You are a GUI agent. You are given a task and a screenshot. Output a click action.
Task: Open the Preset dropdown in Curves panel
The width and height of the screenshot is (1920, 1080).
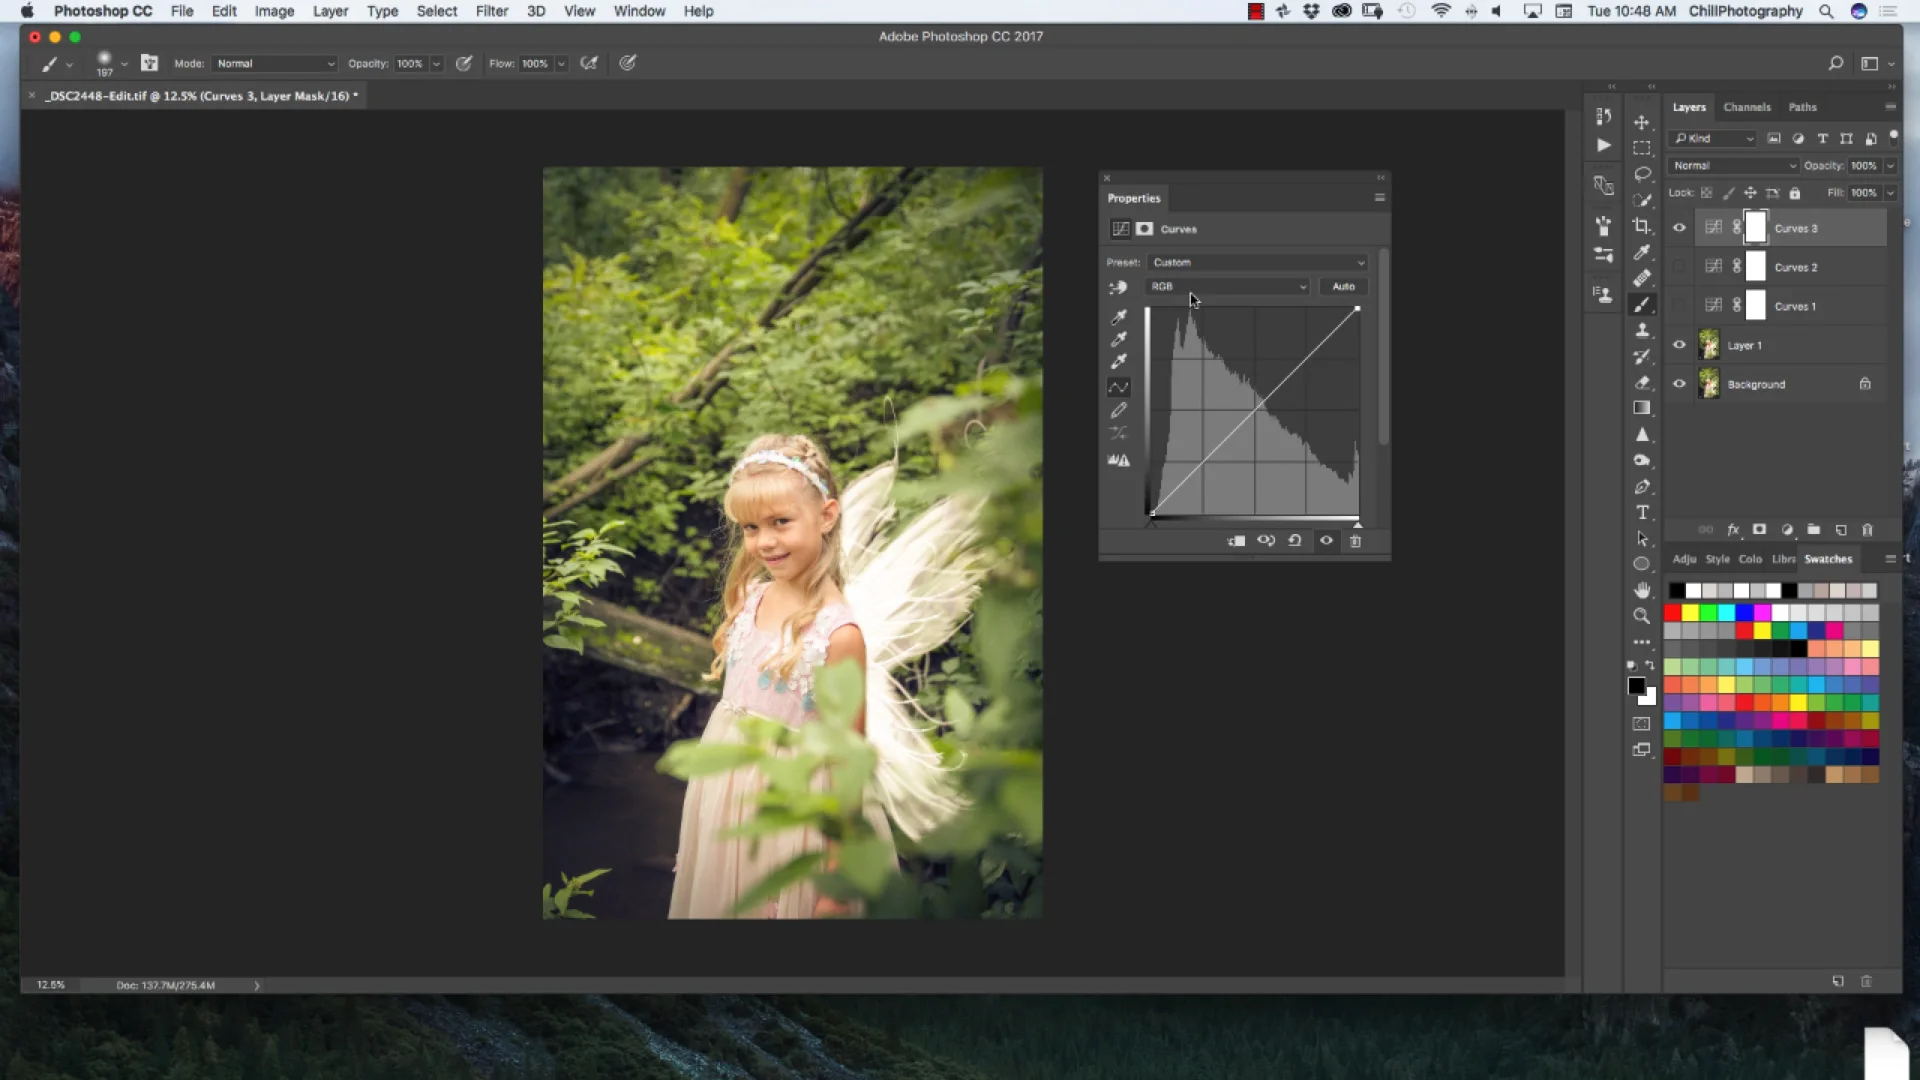tap(1258, 262)
